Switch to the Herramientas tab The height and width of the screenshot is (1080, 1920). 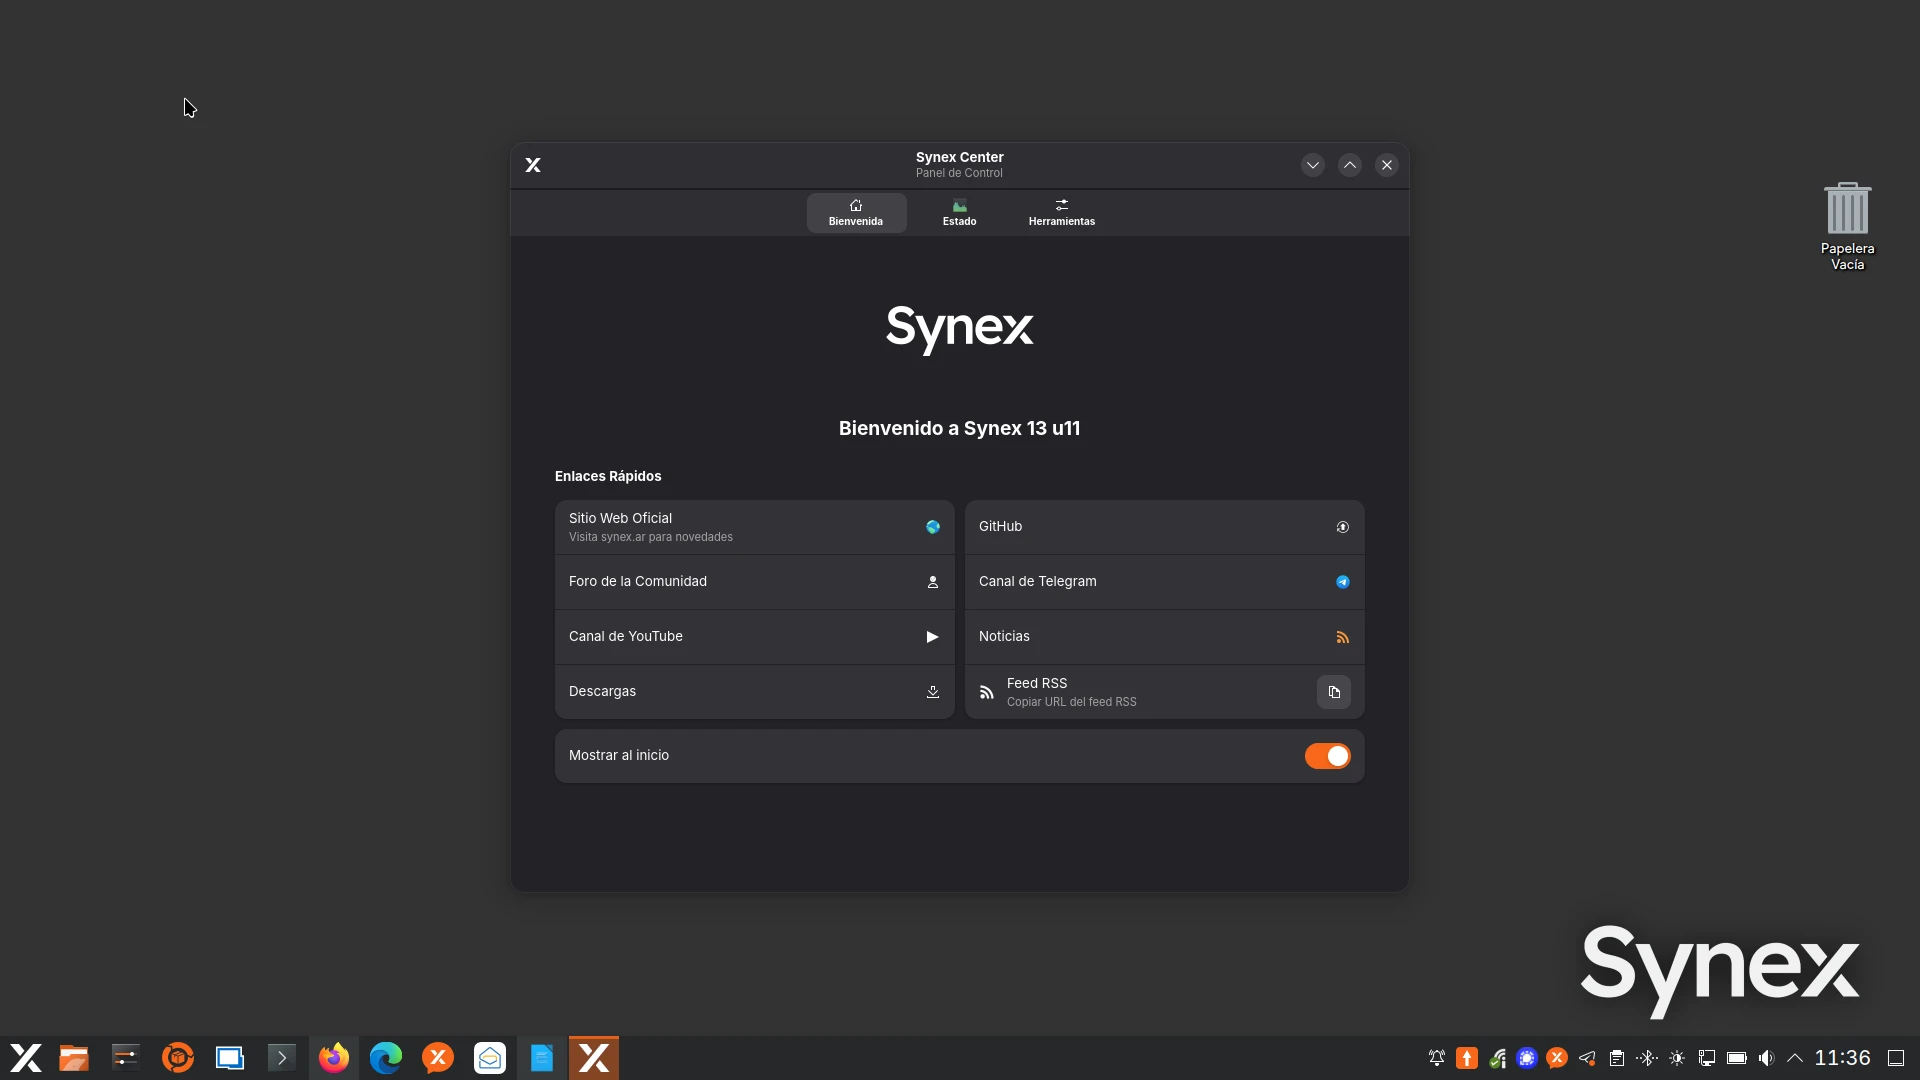tap(1062, 213)
